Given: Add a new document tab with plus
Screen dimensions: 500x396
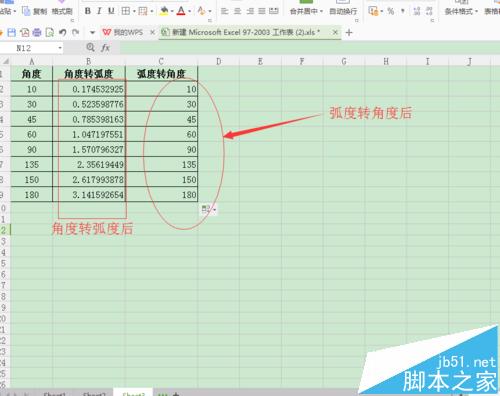Looking at the screenshot, I should click(349, 33).
